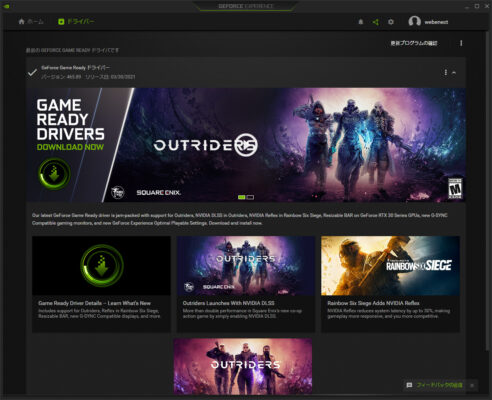
Task: Check for updates button
Action: (414, 43)
